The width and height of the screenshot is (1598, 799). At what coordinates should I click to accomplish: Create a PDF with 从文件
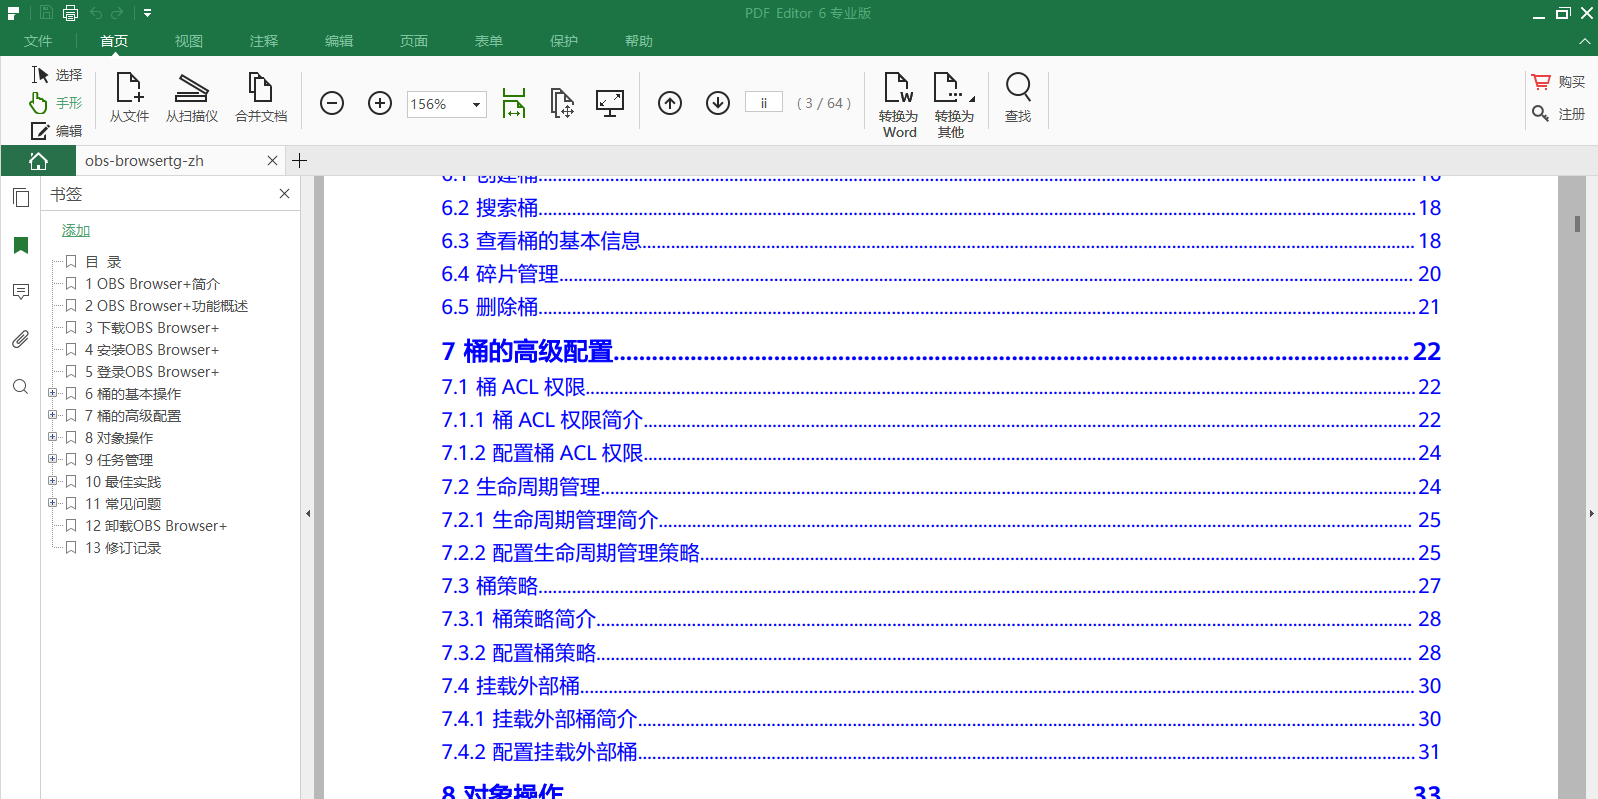pos(129,98)
